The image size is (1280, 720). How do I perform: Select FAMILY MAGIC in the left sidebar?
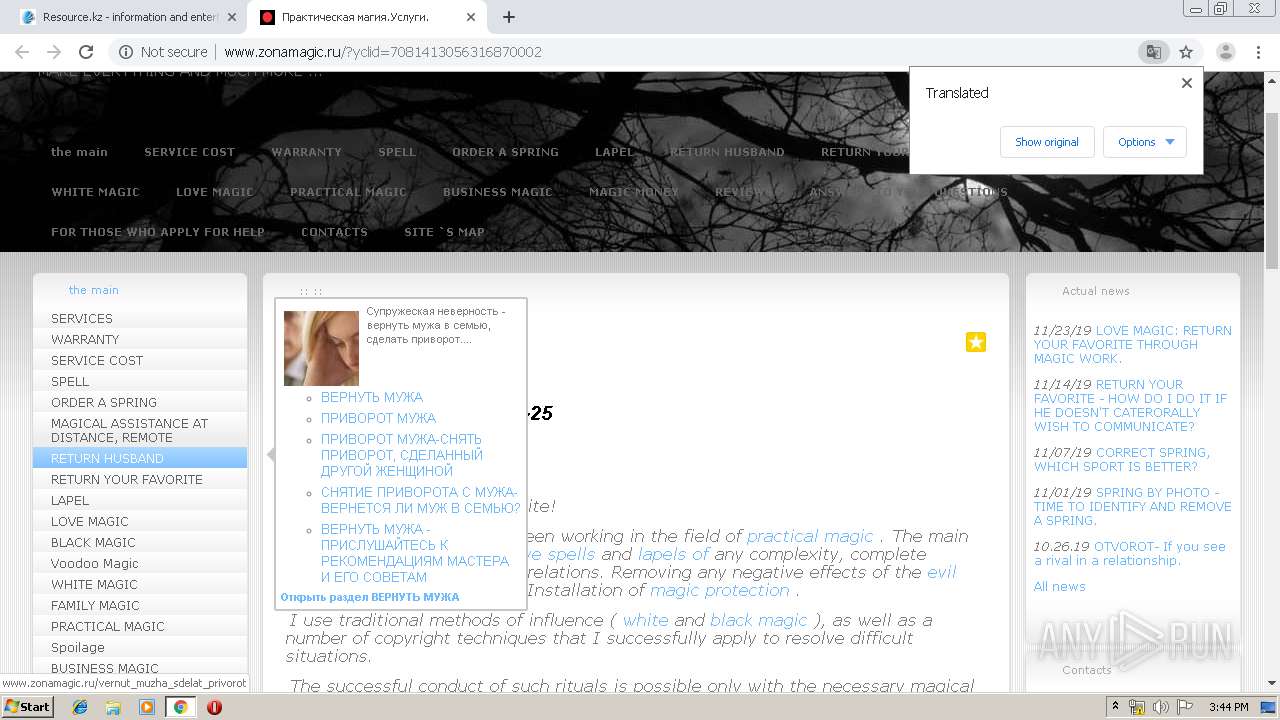pos(140,605)
